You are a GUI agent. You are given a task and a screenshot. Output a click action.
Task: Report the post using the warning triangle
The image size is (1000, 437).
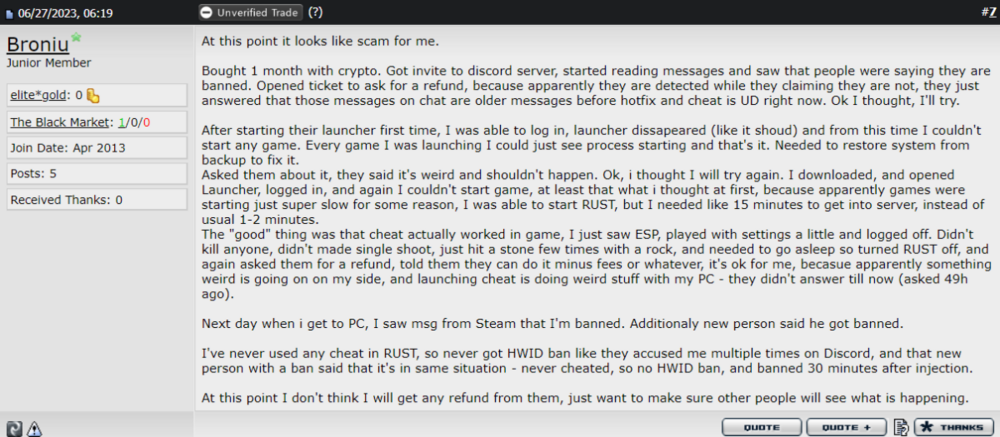[34, 428]
